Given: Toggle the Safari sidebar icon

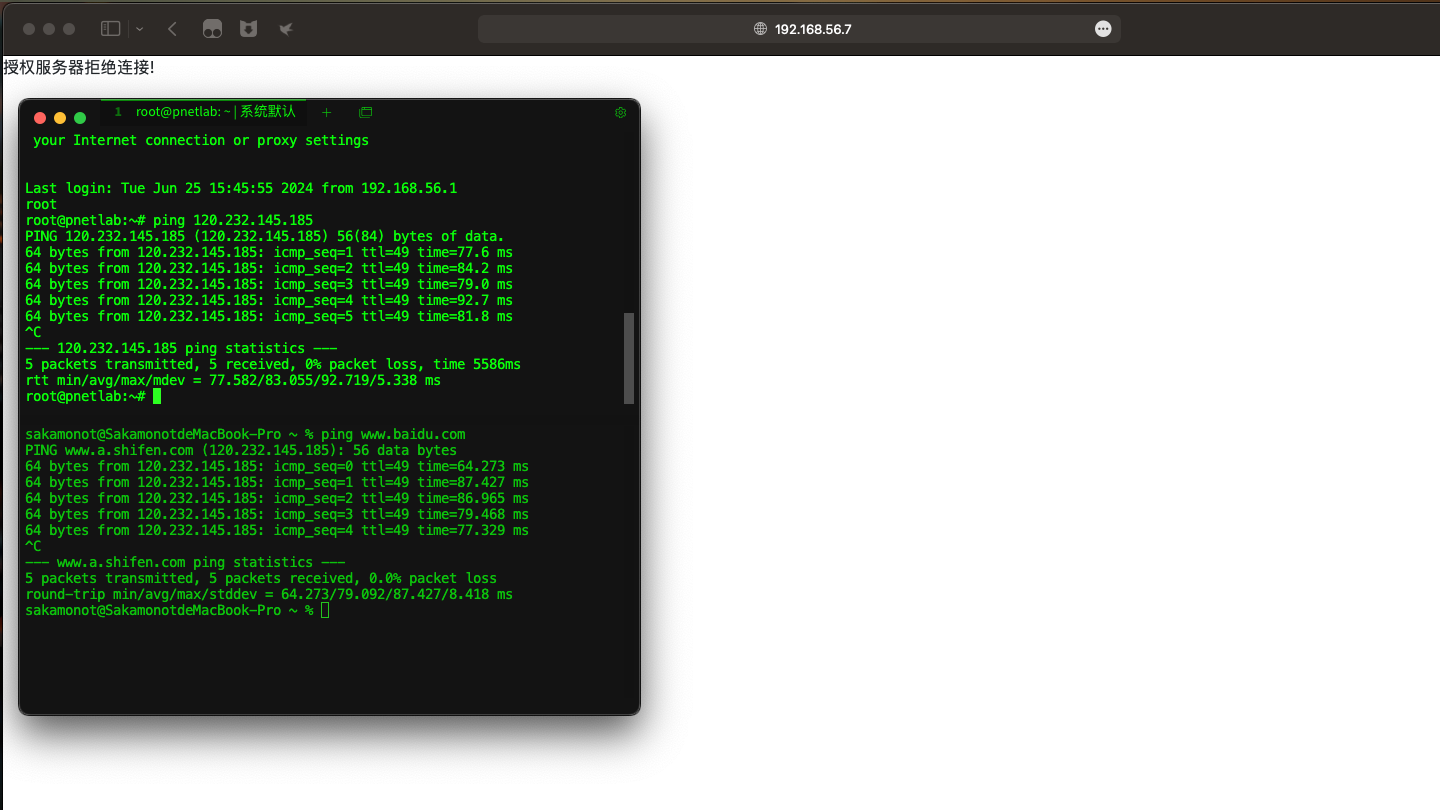Looking at the screenshot, I should pos(111,29).
